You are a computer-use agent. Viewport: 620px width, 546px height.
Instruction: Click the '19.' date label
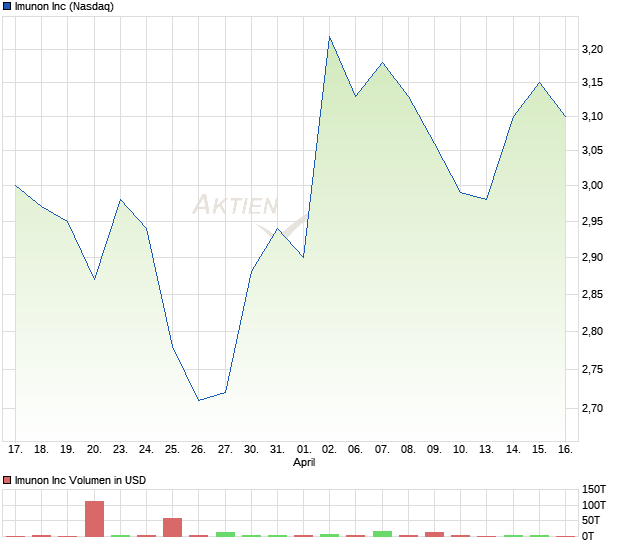[68, 450]
